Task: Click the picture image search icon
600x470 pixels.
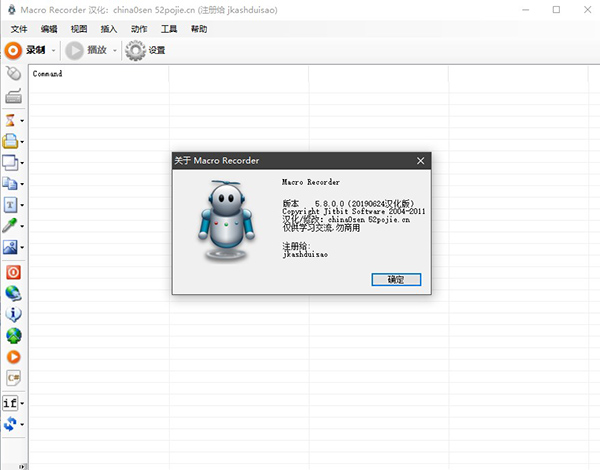Action: click(x=10, y=247)
